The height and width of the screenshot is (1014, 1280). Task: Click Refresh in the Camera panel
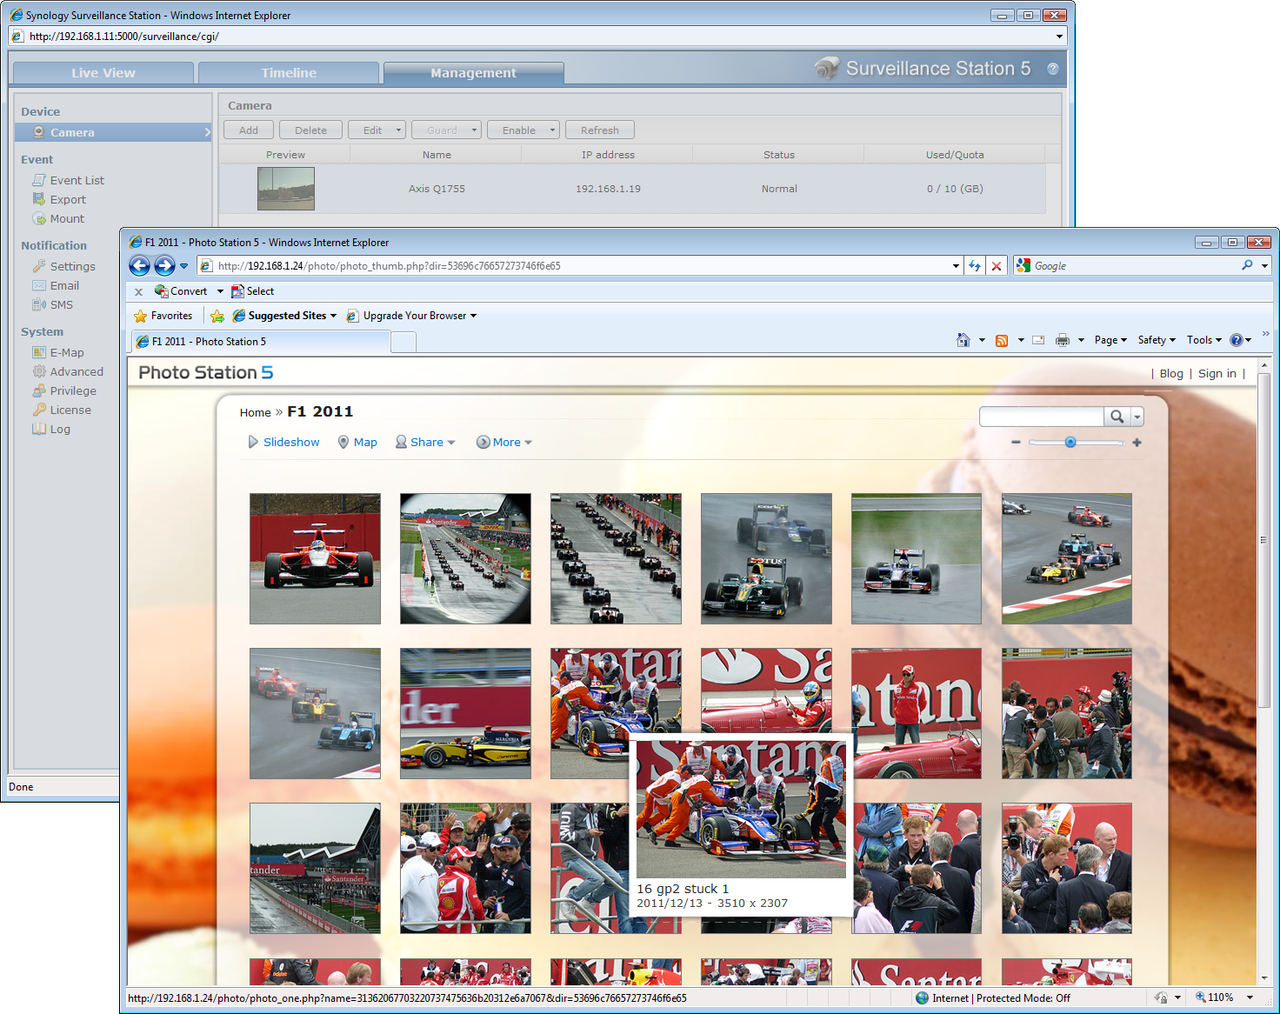tap(600, 130)
